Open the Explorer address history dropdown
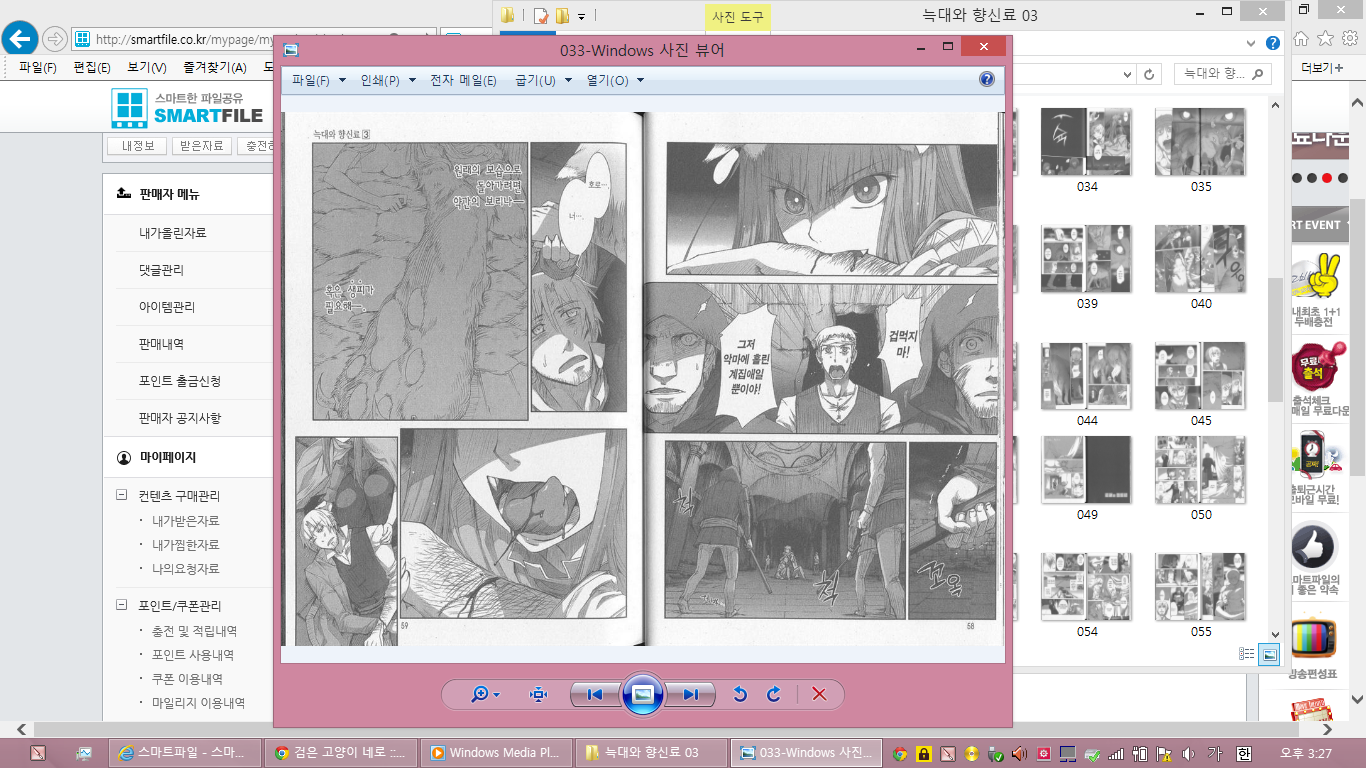1366x768 pixels. click(x=1126, y=74)
